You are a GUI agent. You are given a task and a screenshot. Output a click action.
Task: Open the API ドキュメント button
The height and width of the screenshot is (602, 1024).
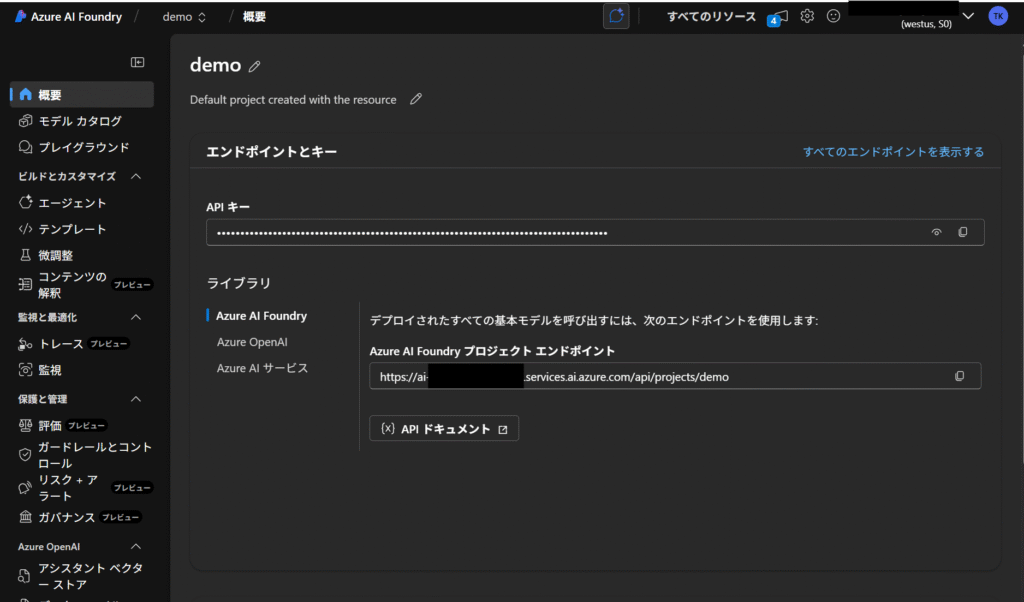click(444, 428)
